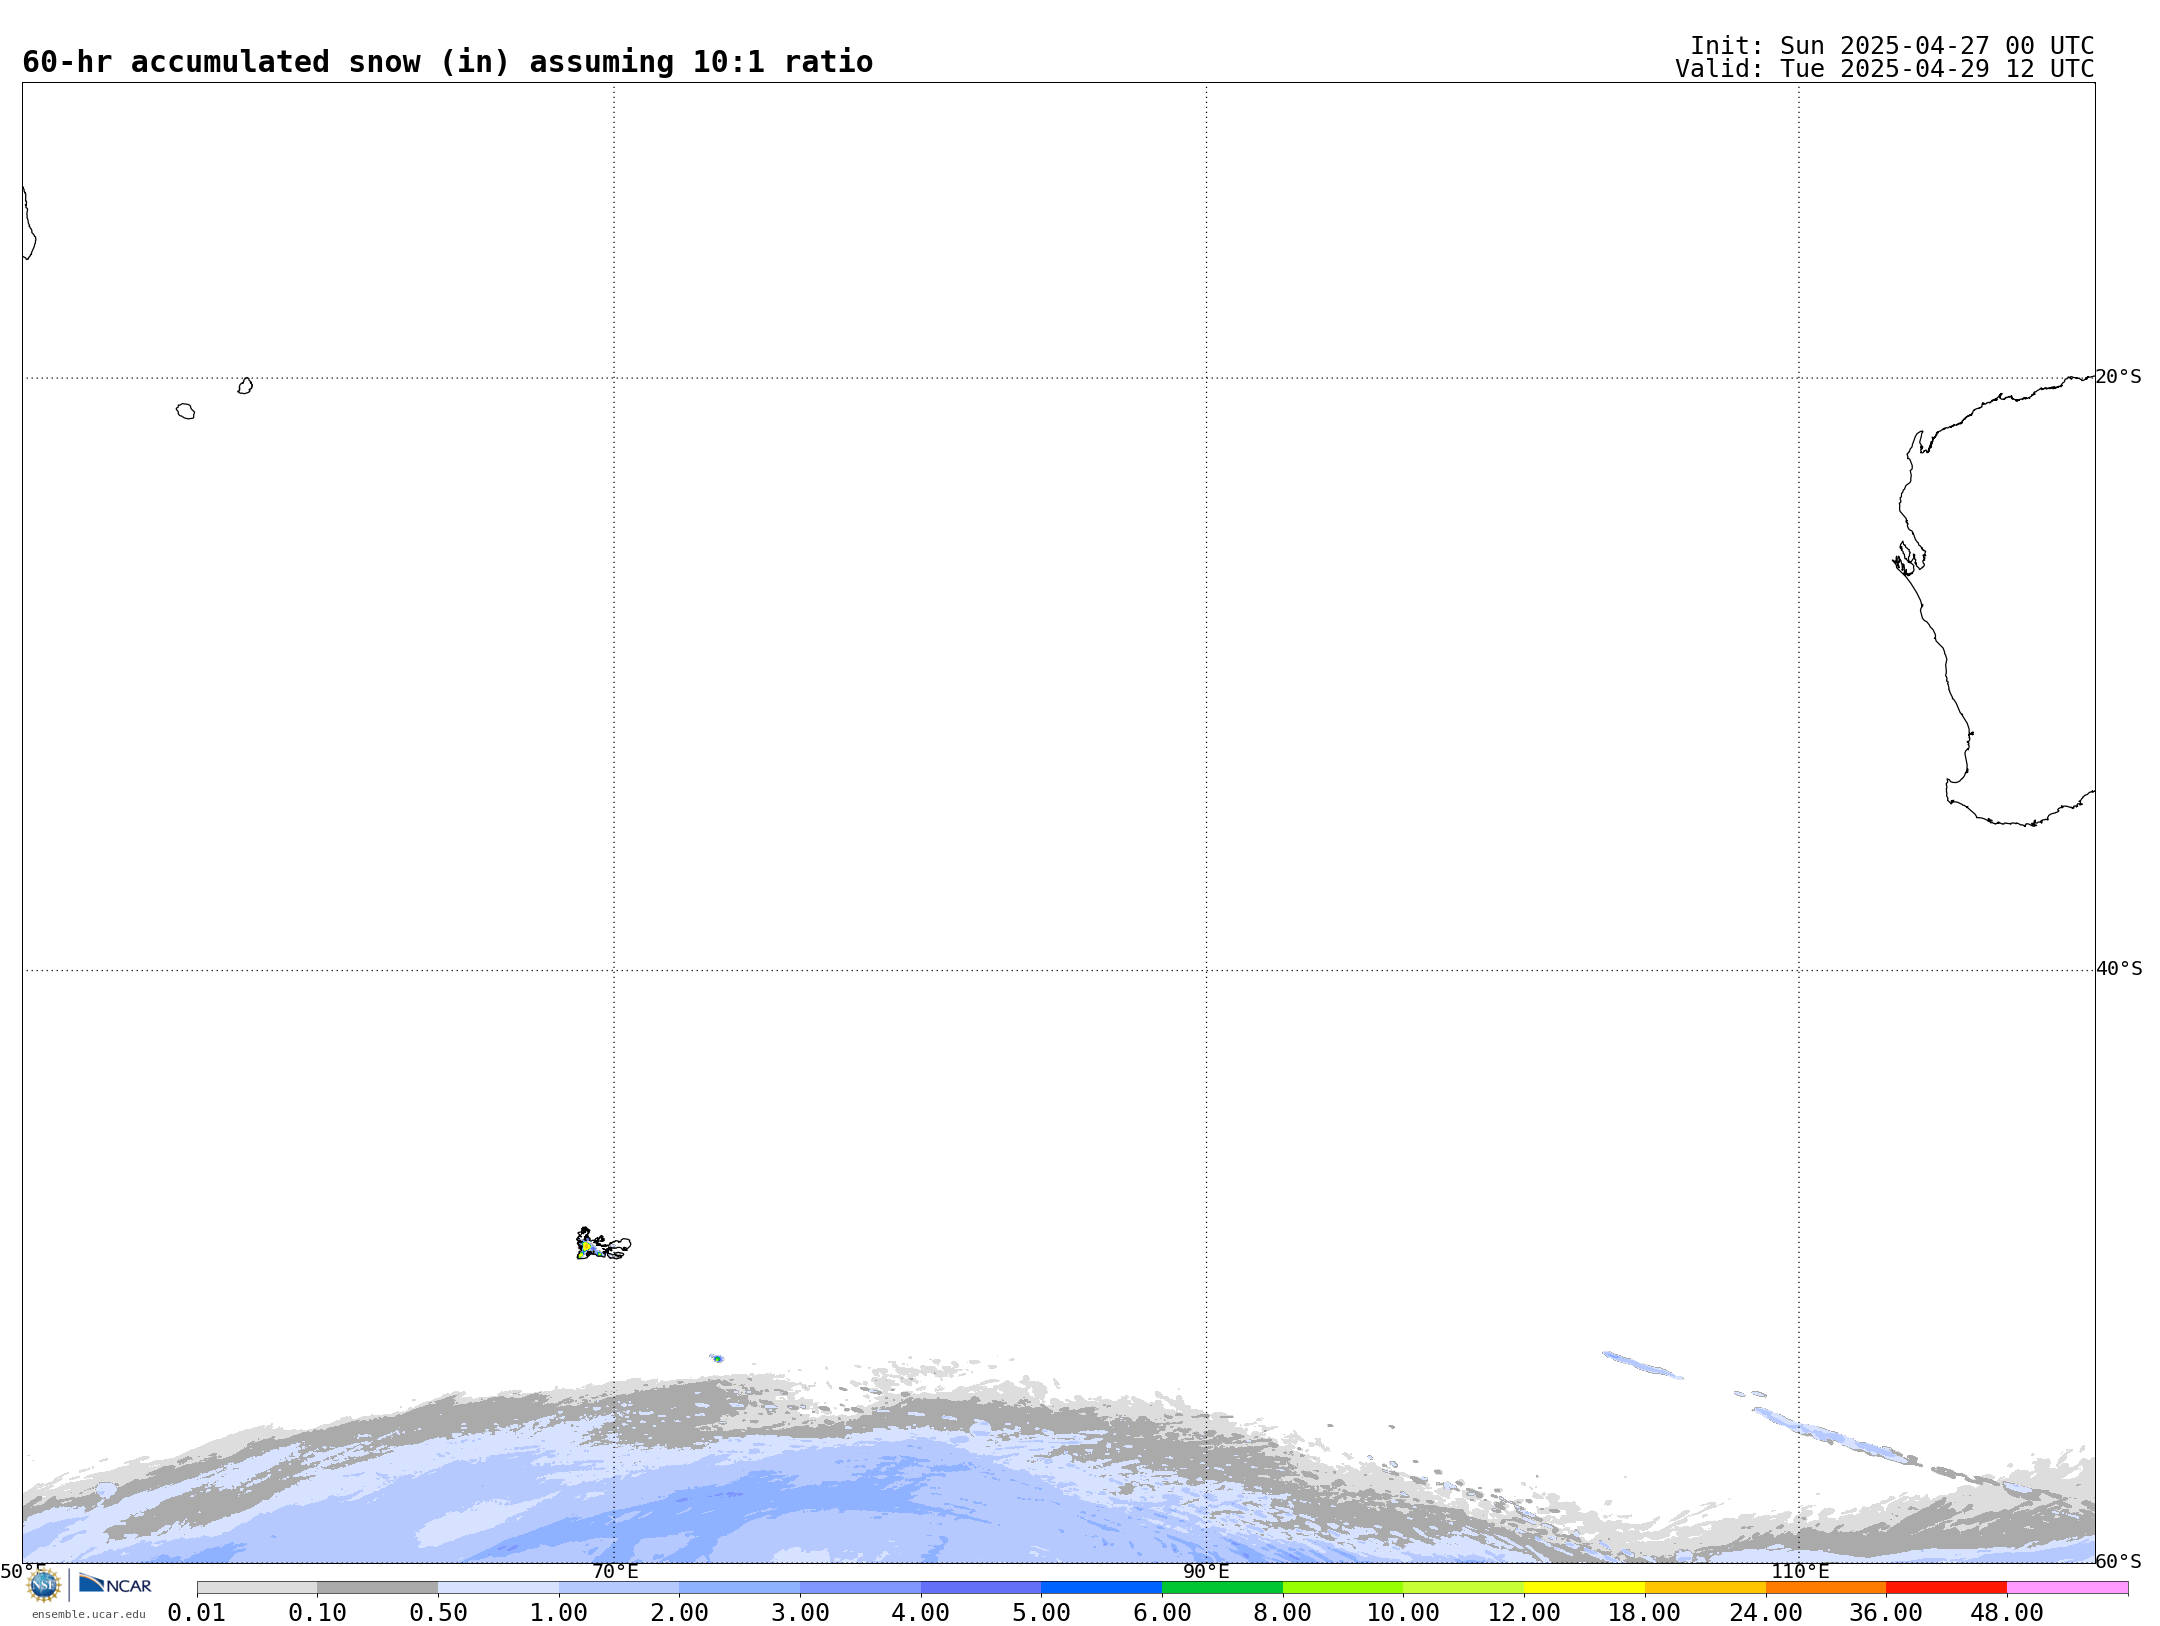2160x1626 pixels.
Task: Click the NCAR logo
Action: tap(115, 1584)
